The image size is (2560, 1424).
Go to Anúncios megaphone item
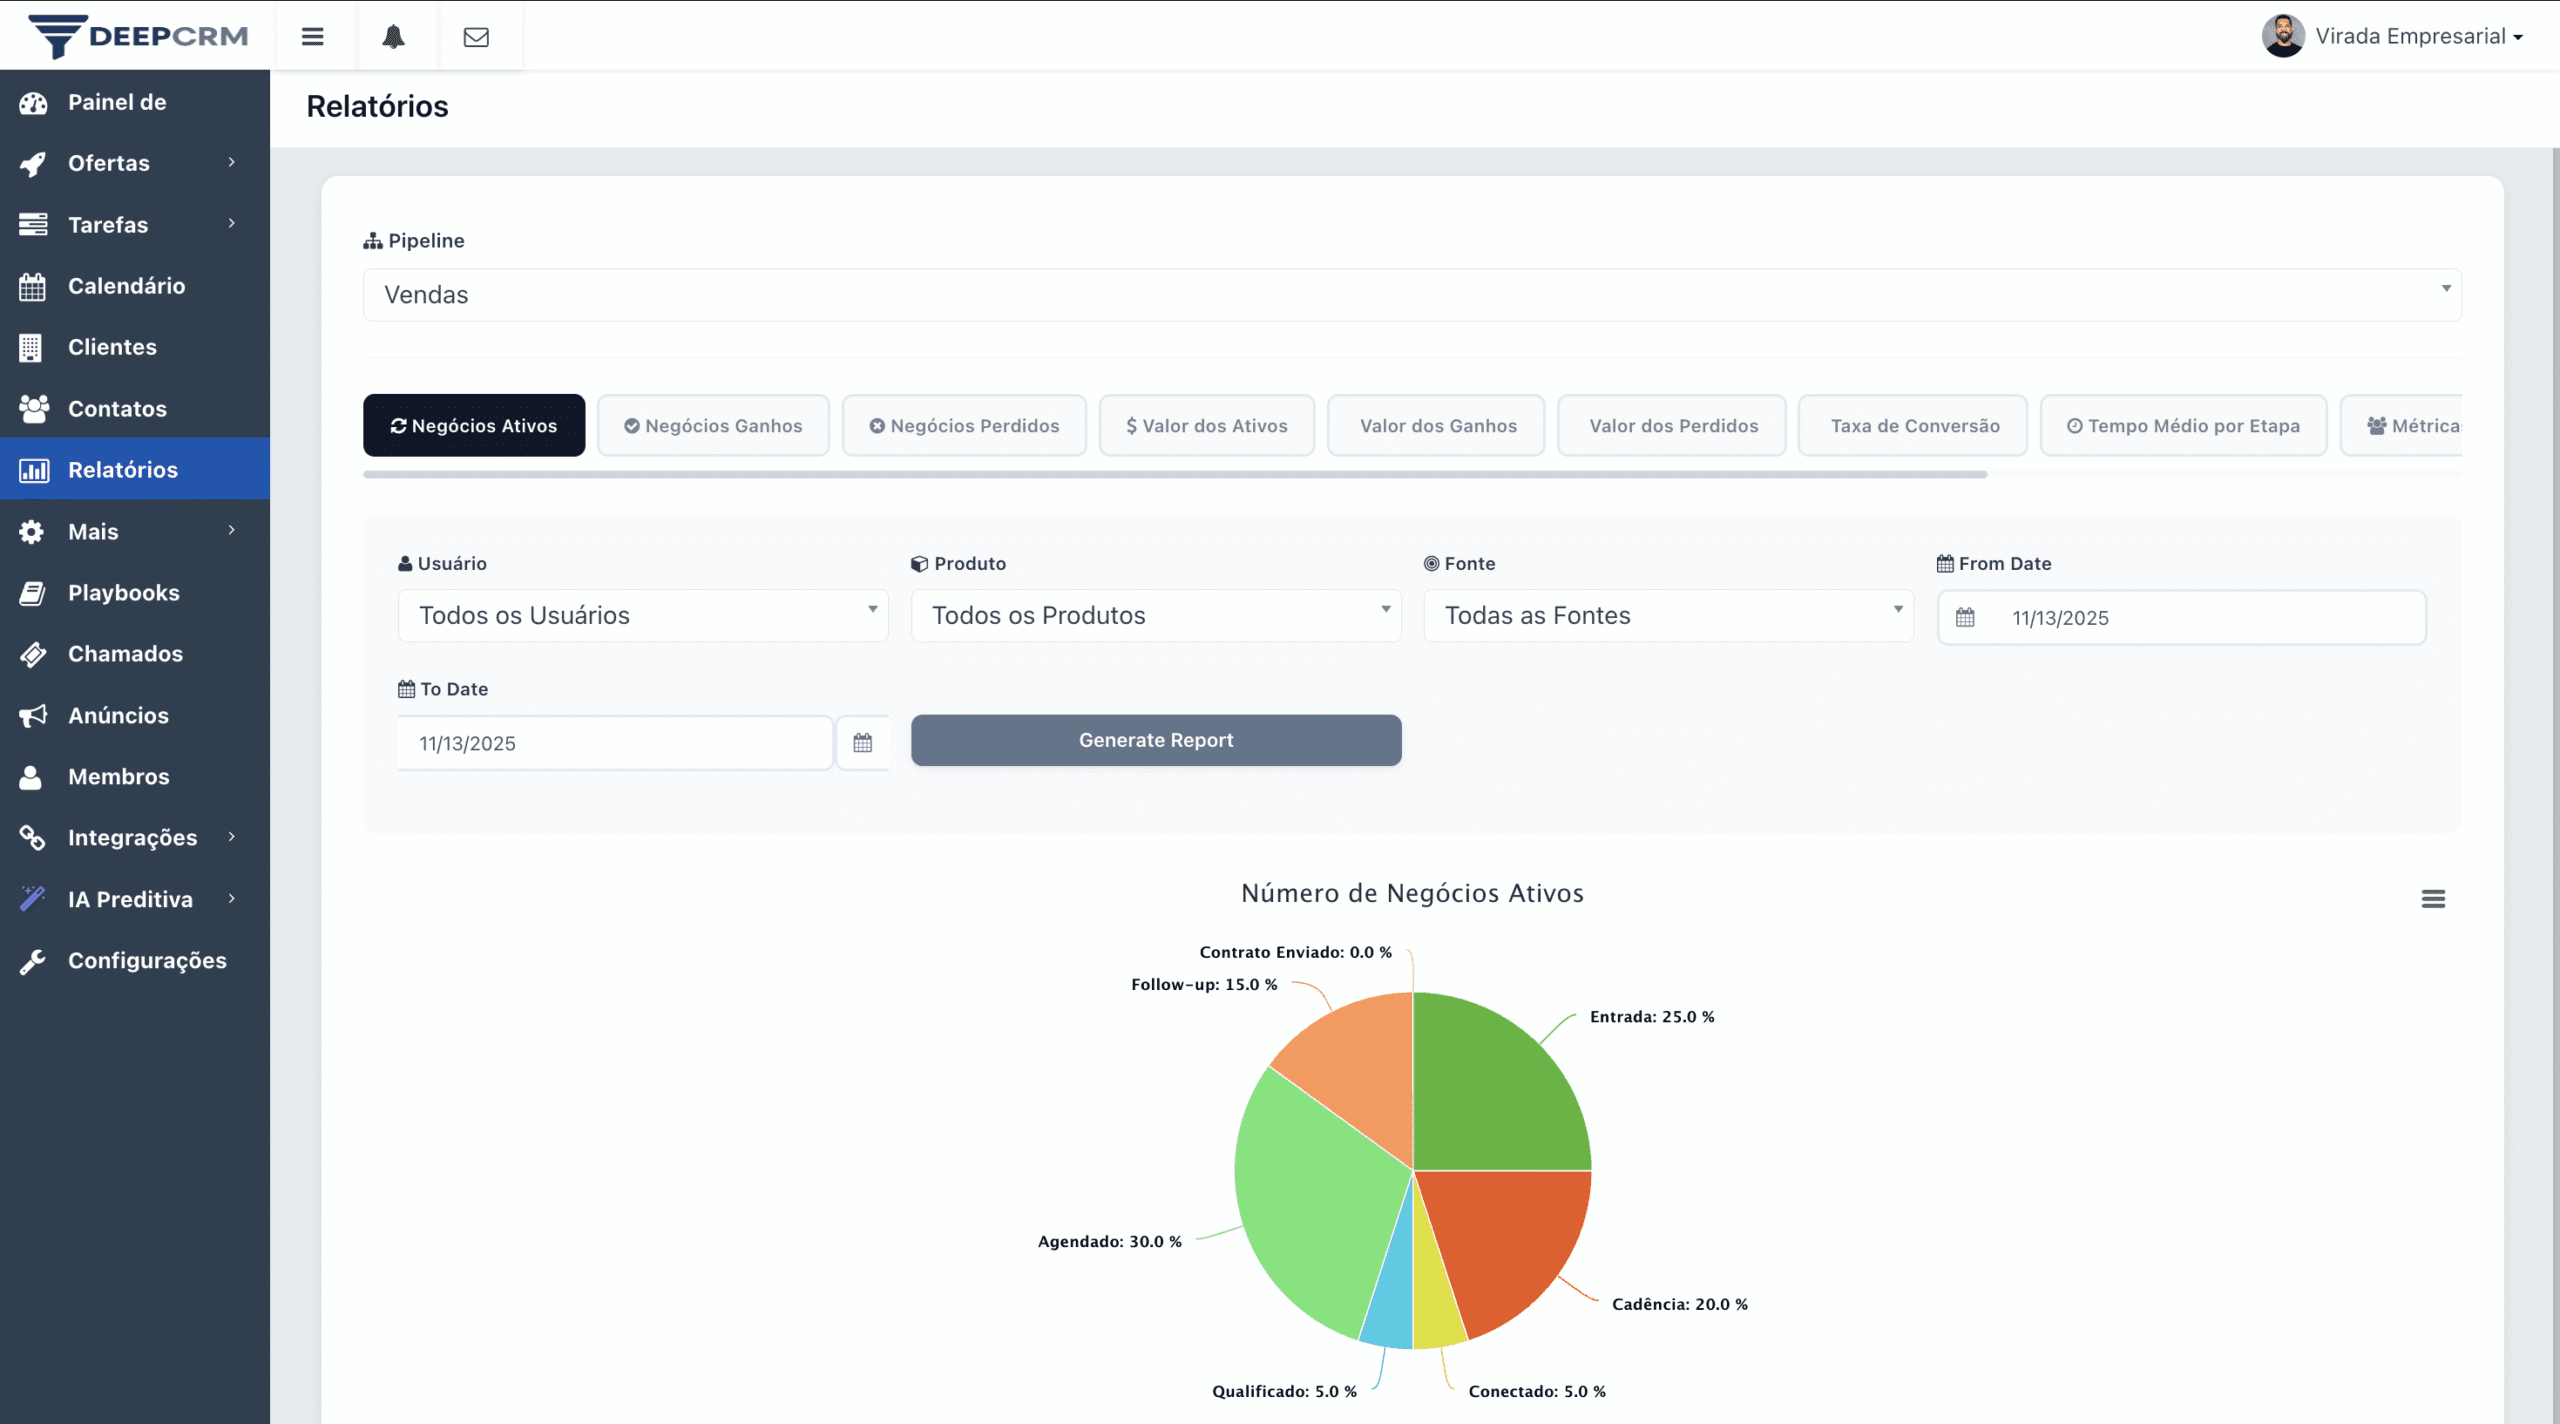click(x=118, y=715)
